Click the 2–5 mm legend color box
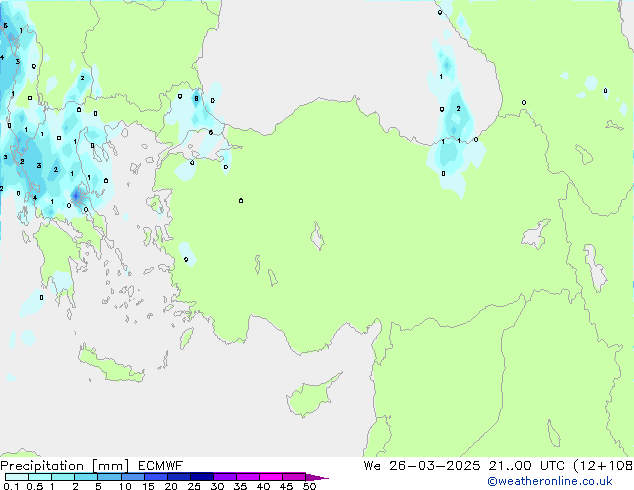634x490 pixels. 86,477
